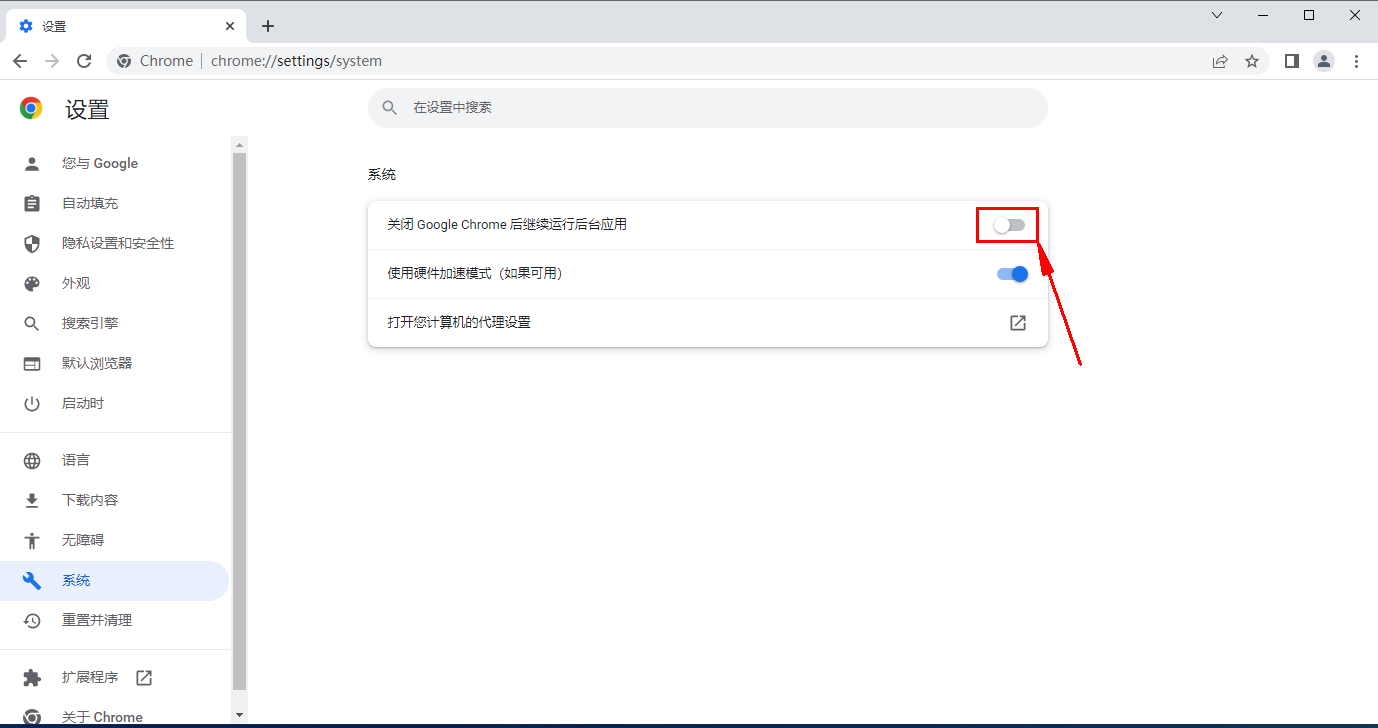Reload the current page

coord(84,61)
